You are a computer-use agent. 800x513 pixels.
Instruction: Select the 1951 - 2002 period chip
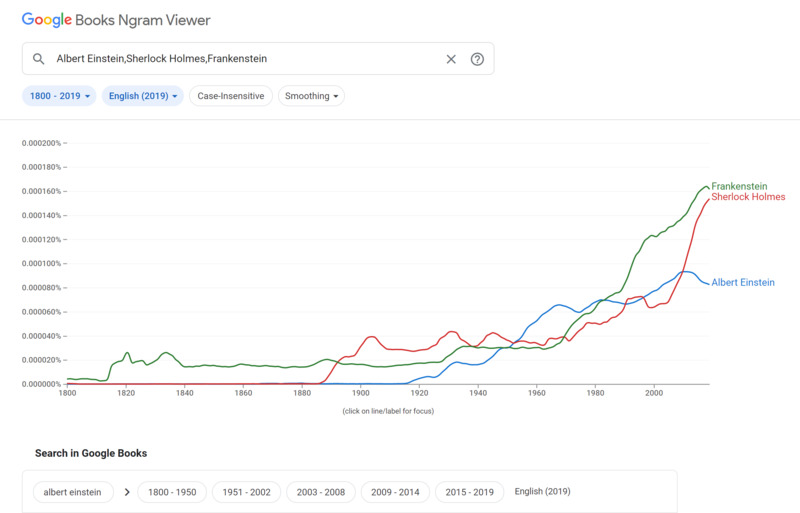click(245, 492)
